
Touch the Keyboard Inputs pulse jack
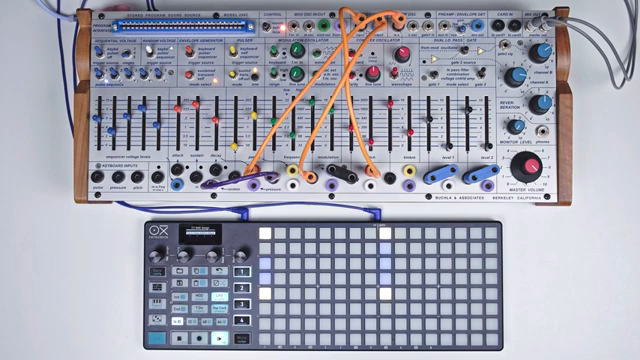click(x=98, y=177)
